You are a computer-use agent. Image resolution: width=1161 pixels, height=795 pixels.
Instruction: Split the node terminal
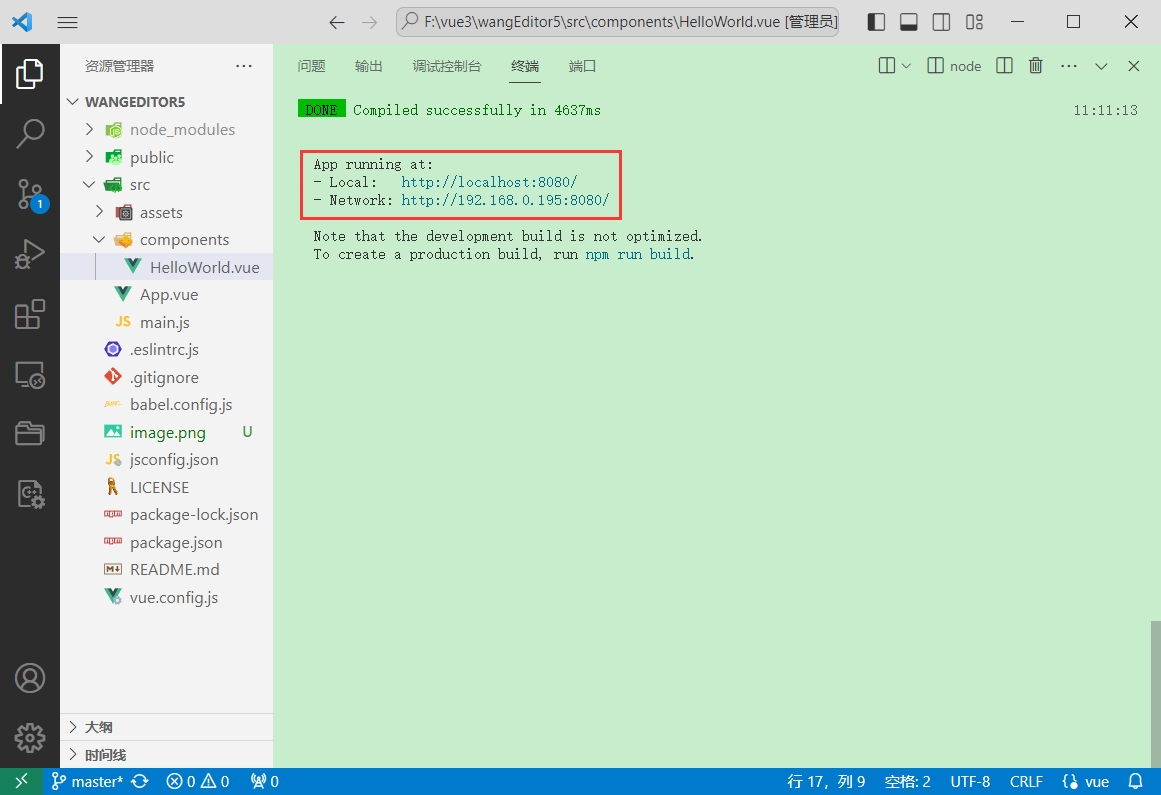(1004, 65)
